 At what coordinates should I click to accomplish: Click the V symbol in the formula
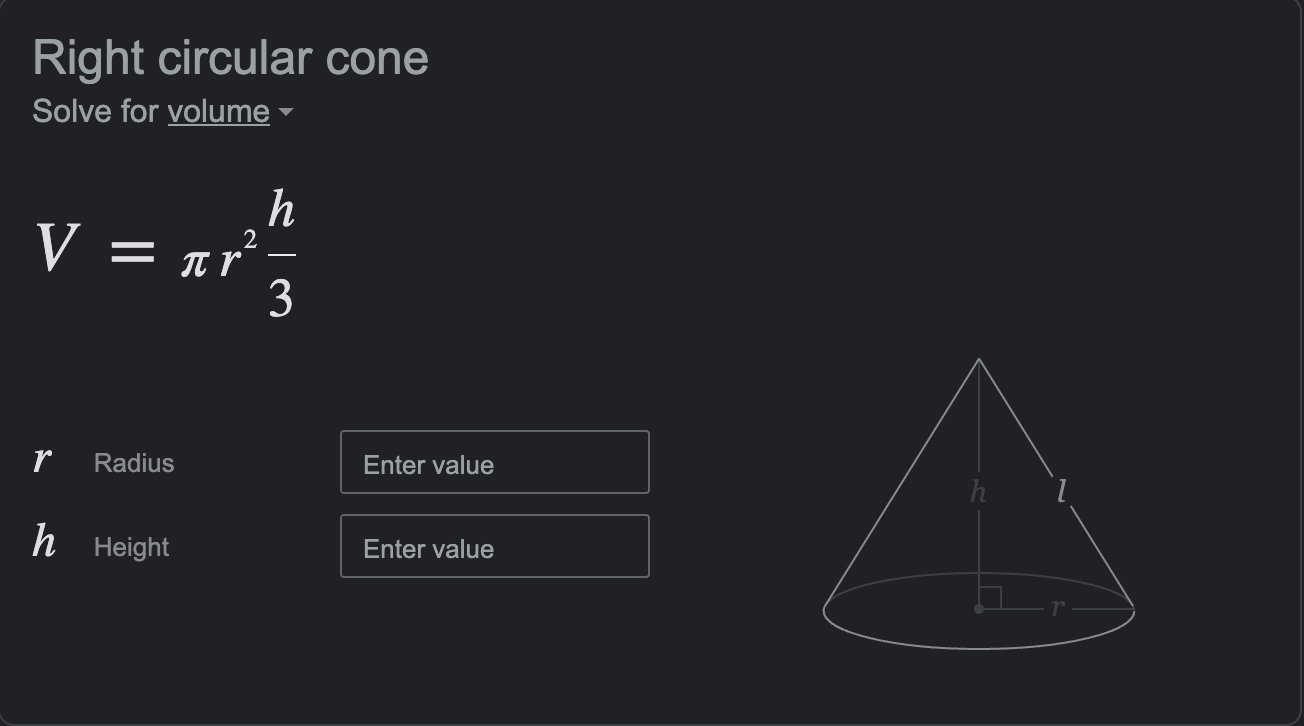click(x=57, y=247)
